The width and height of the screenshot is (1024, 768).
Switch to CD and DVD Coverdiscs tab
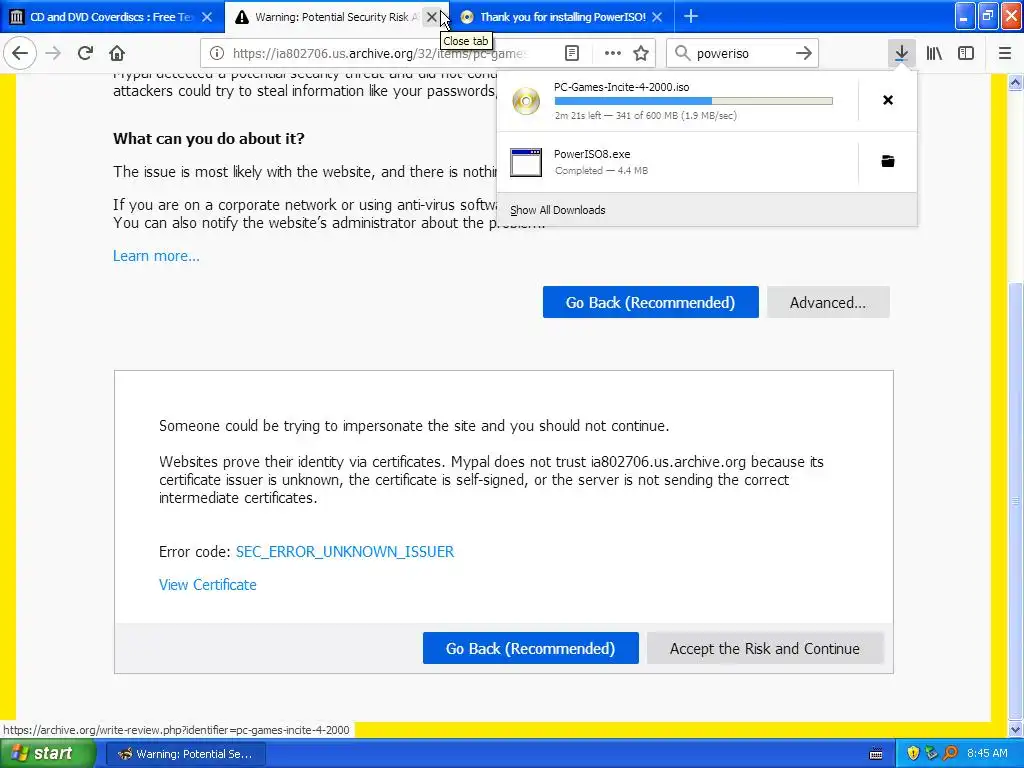click(x=111, y=17)
